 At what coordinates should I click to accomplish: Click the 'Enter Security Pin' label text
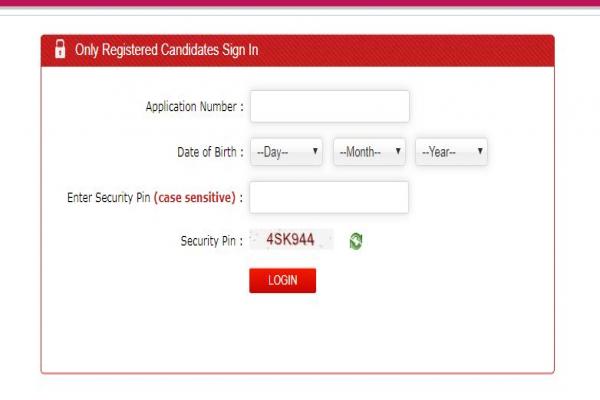click(108, 198)
